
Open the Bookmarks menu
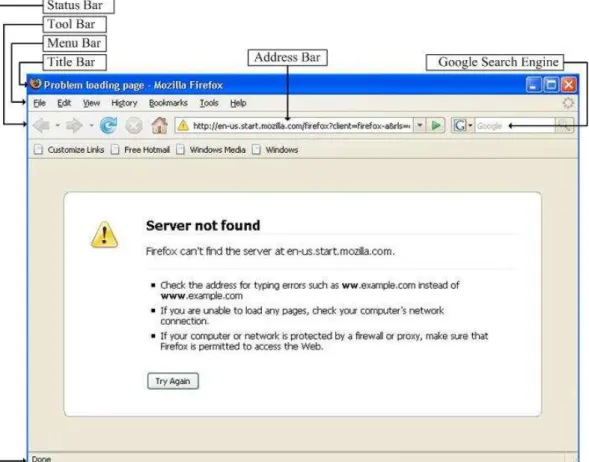168,103
